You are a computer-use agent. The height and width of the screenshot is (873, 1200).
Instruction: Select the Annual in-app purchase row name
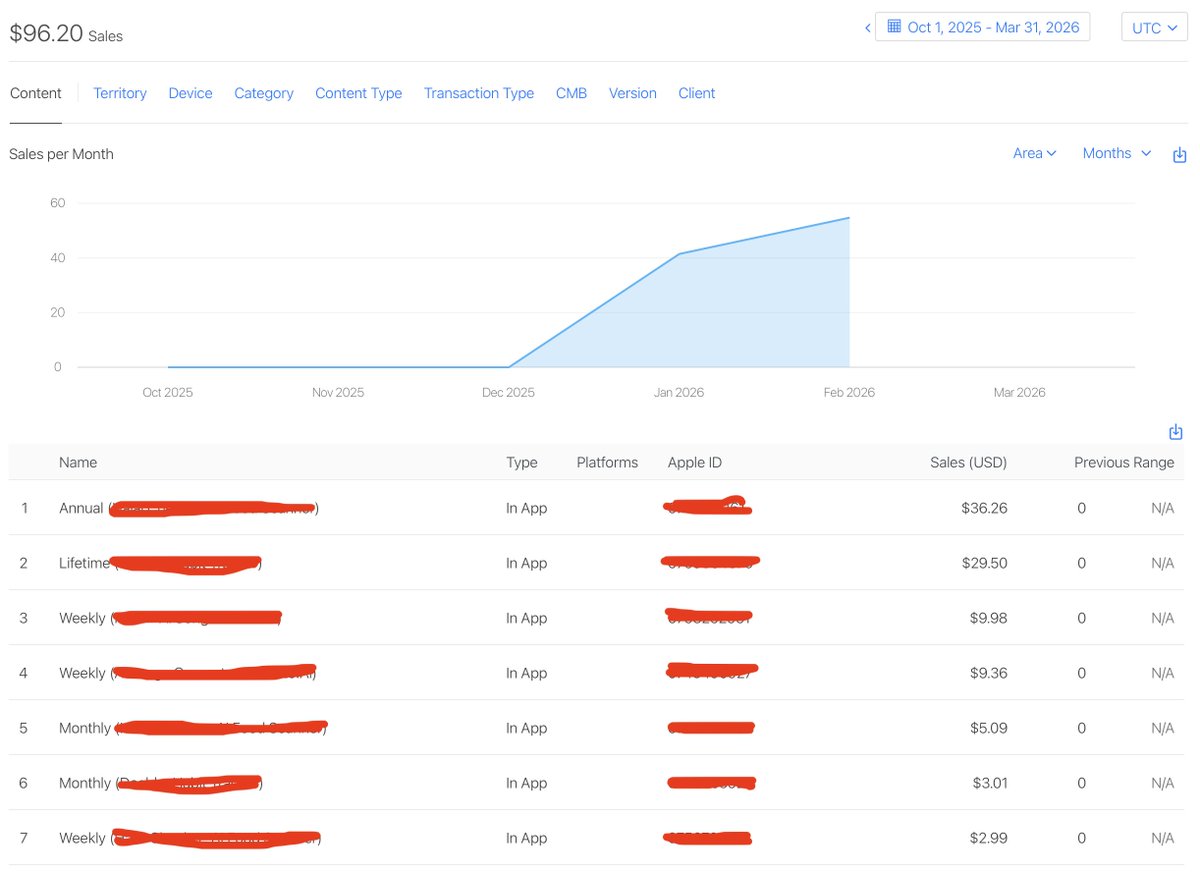click(x=188, y=508)
